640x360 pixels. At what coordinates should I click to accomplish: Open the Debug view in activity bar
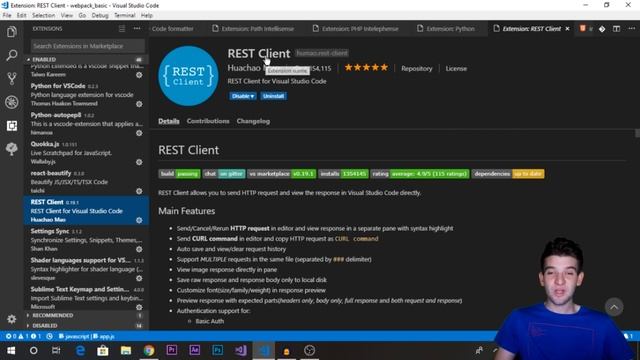[11, 102]
